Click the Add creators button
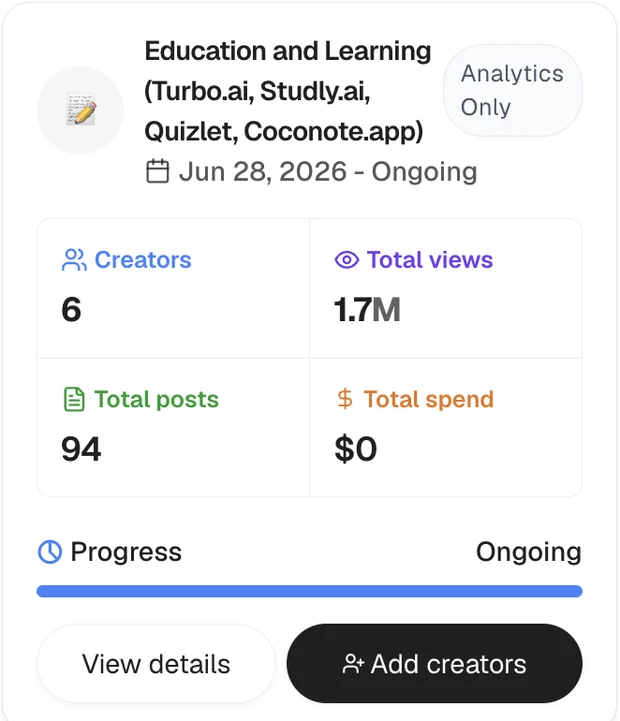 435,664
